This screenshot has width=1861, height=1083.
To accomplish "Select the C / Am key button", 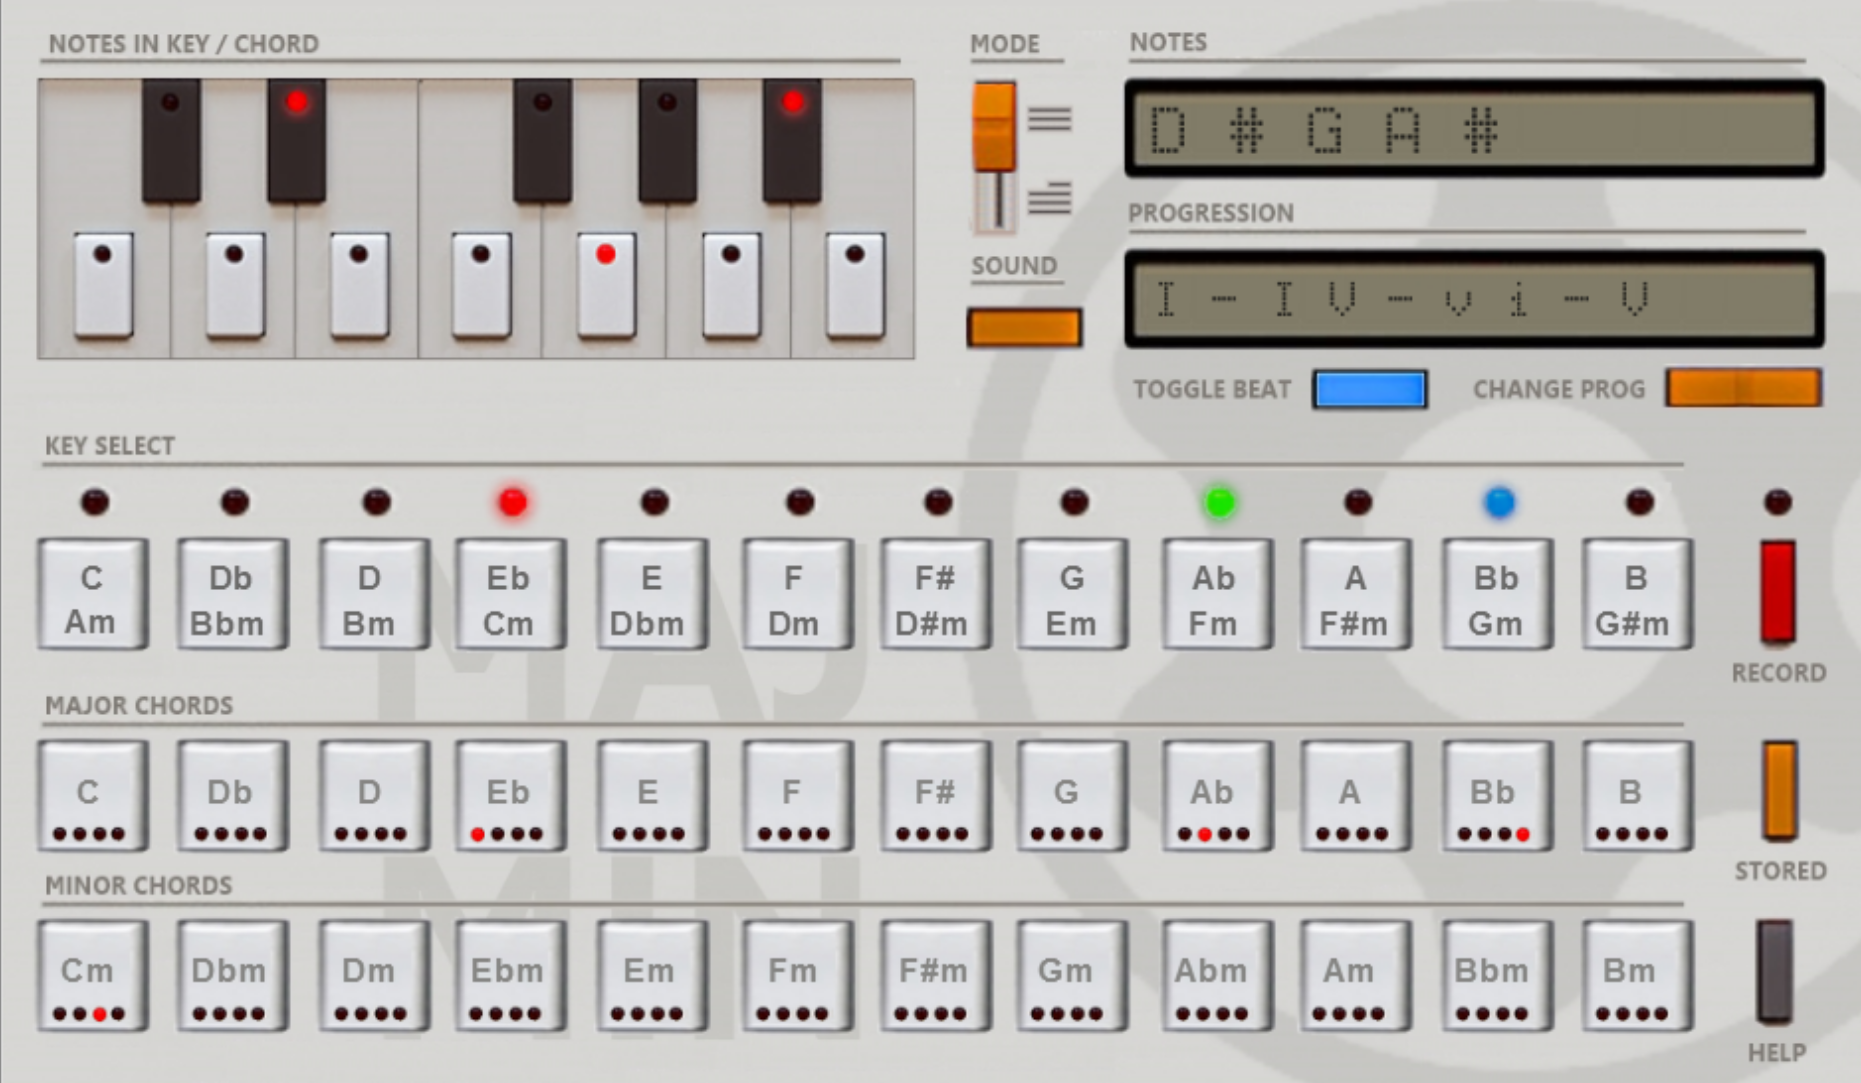I will coord(93,595).
